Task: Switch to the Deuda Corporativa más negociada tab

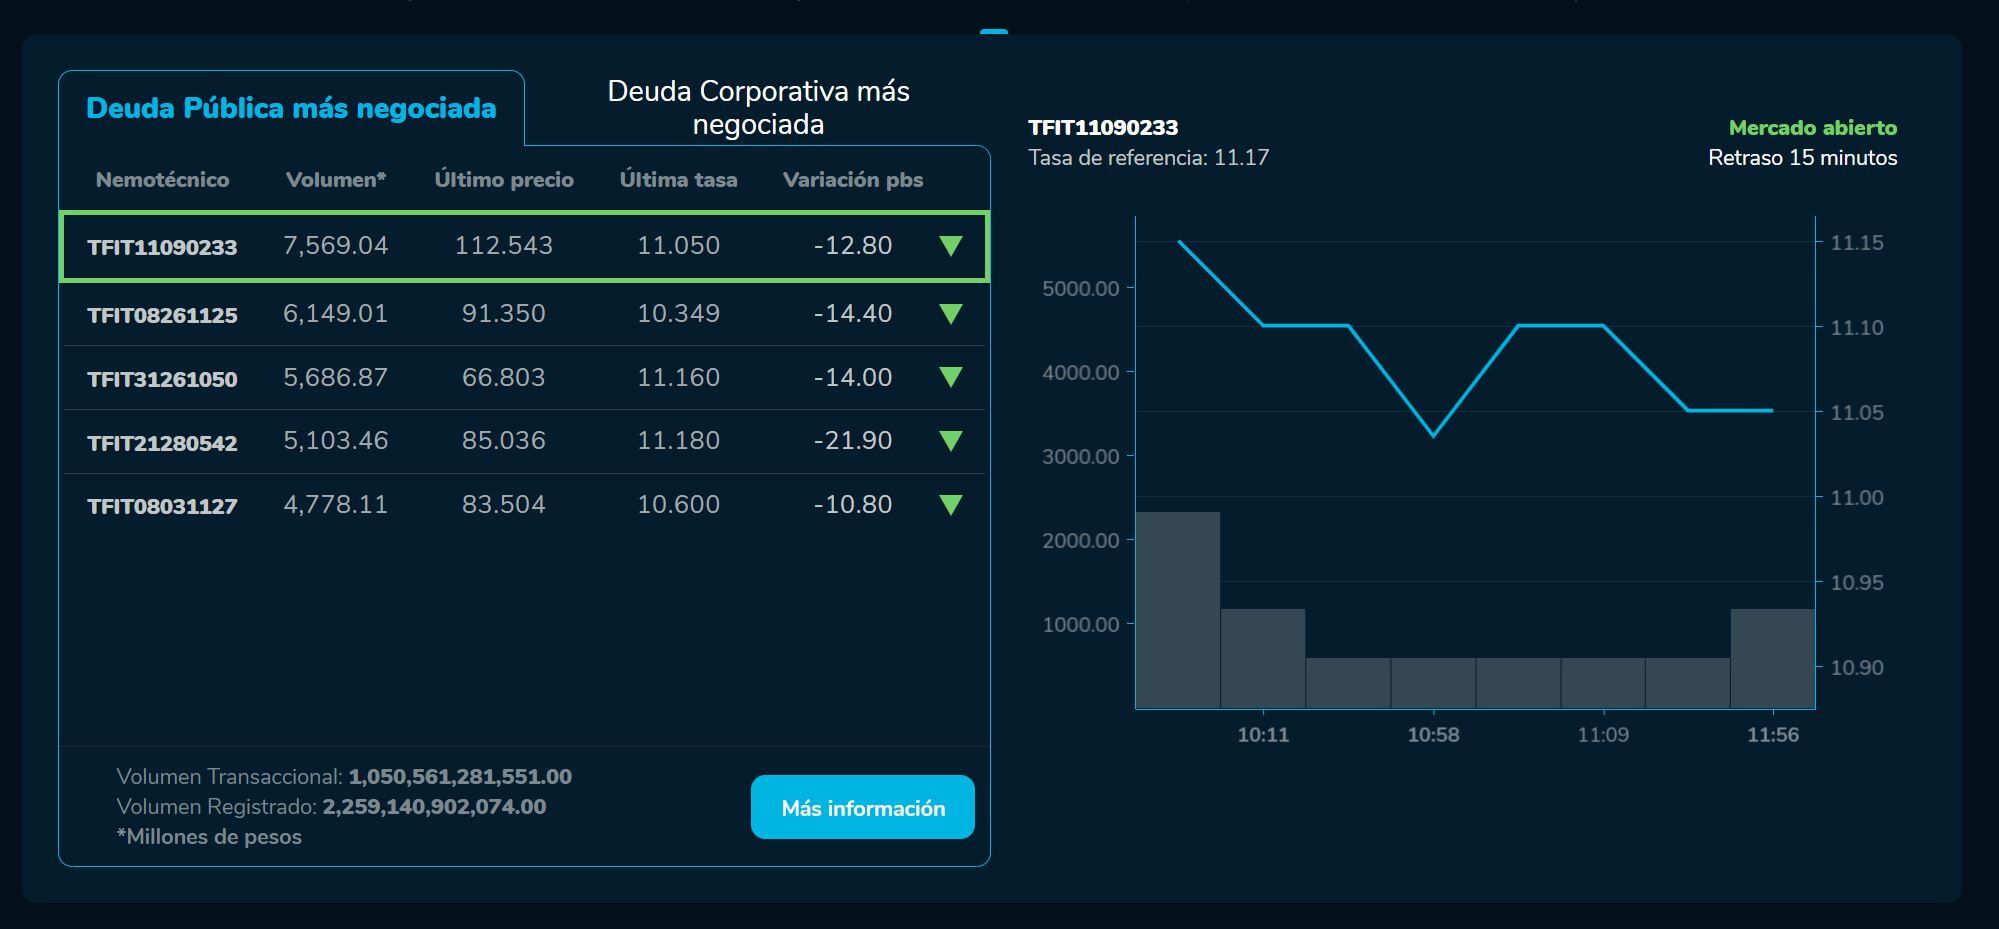Action: pos(758,107)
